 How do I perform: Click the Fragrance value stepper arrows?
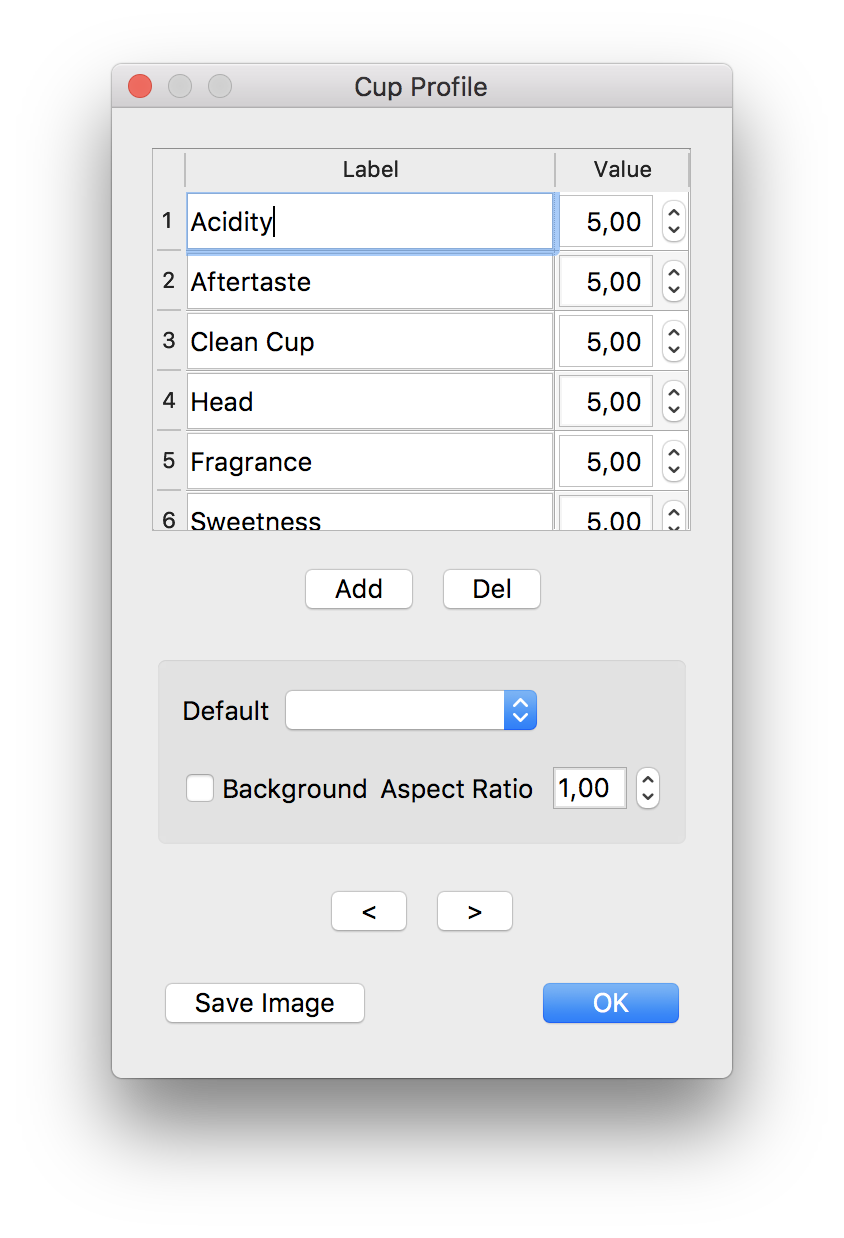pyautogui.click(x=674, y=462)
